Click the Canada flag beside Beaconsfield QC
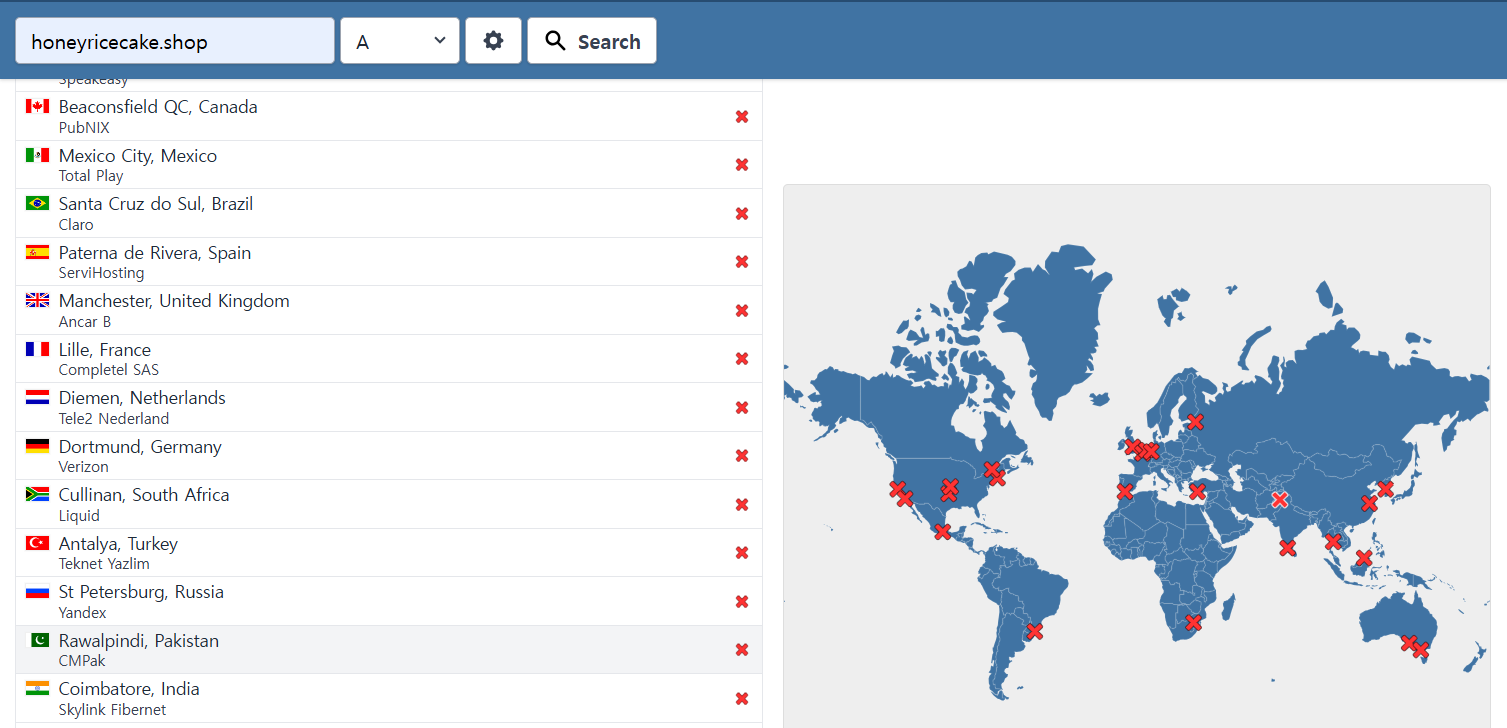Viewport: 1507px width, 728px height. (38, 106)
